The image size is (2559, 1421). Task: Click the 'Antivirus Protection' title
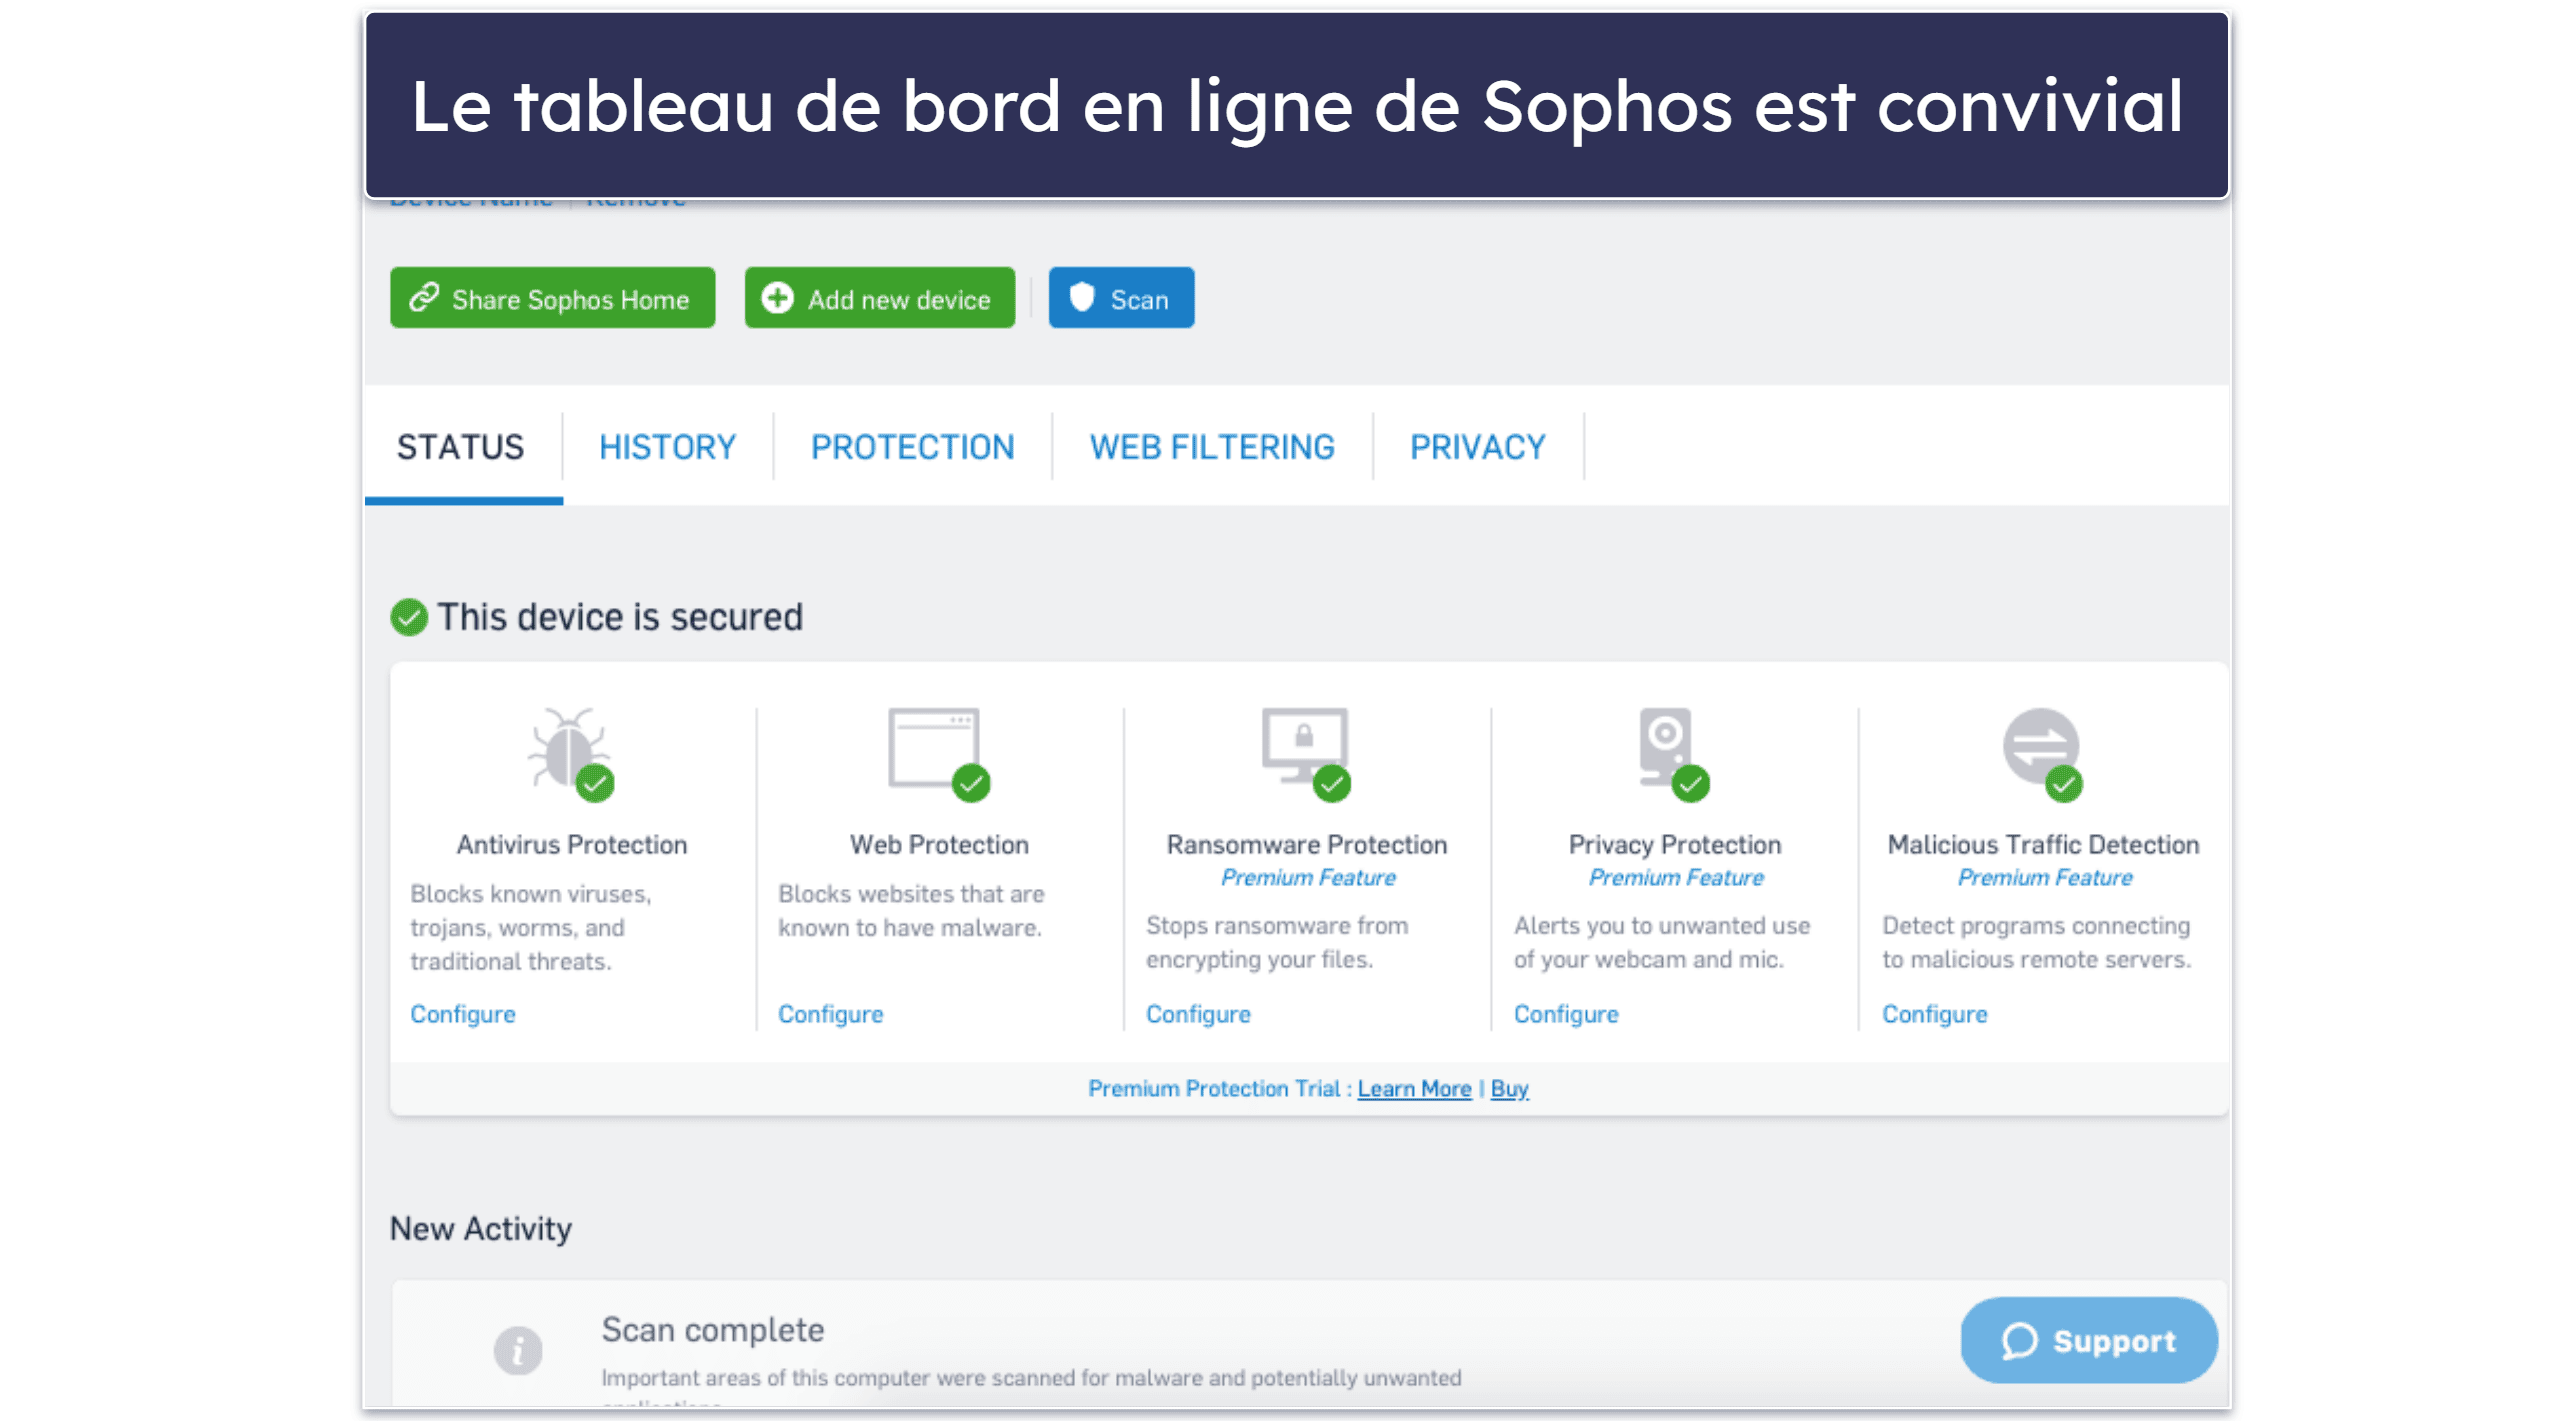[x=571, y=844]
